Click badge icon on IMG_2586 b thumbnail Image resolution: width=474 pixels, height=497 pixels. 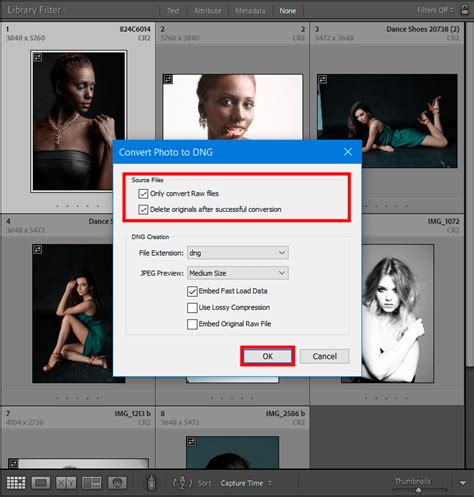coord(192,442)
